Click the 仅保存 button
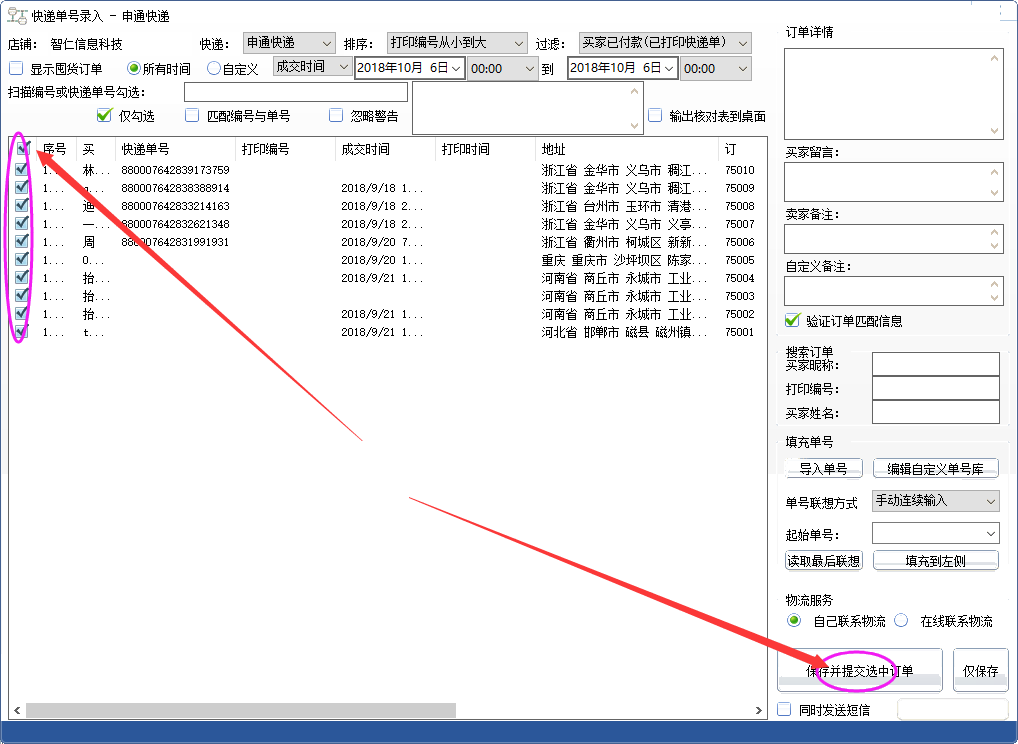1018x744 pixels. click(x=980, y=671)
